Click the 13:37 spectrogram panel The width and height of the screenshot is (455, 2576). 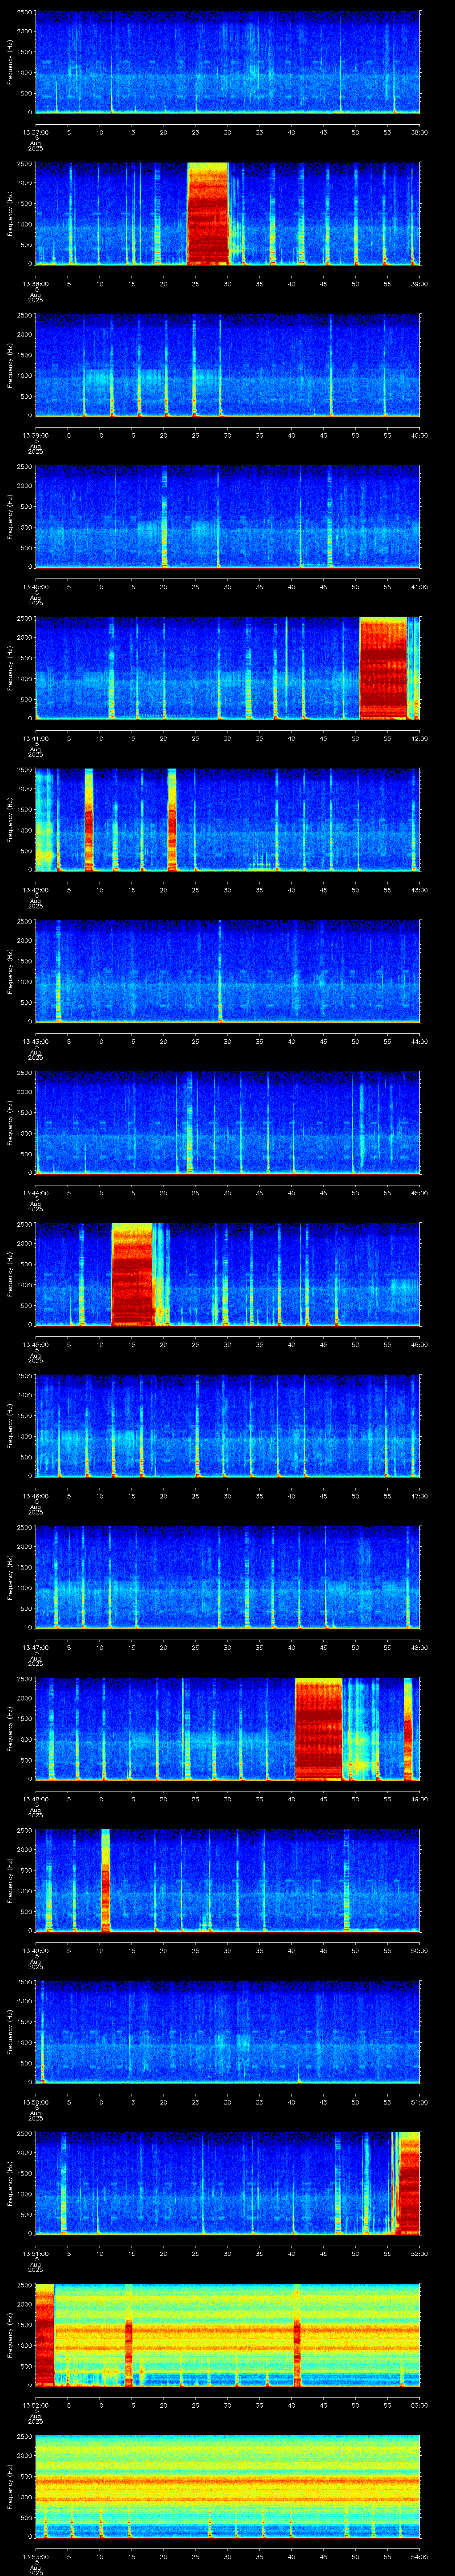[x=227, y=62]
